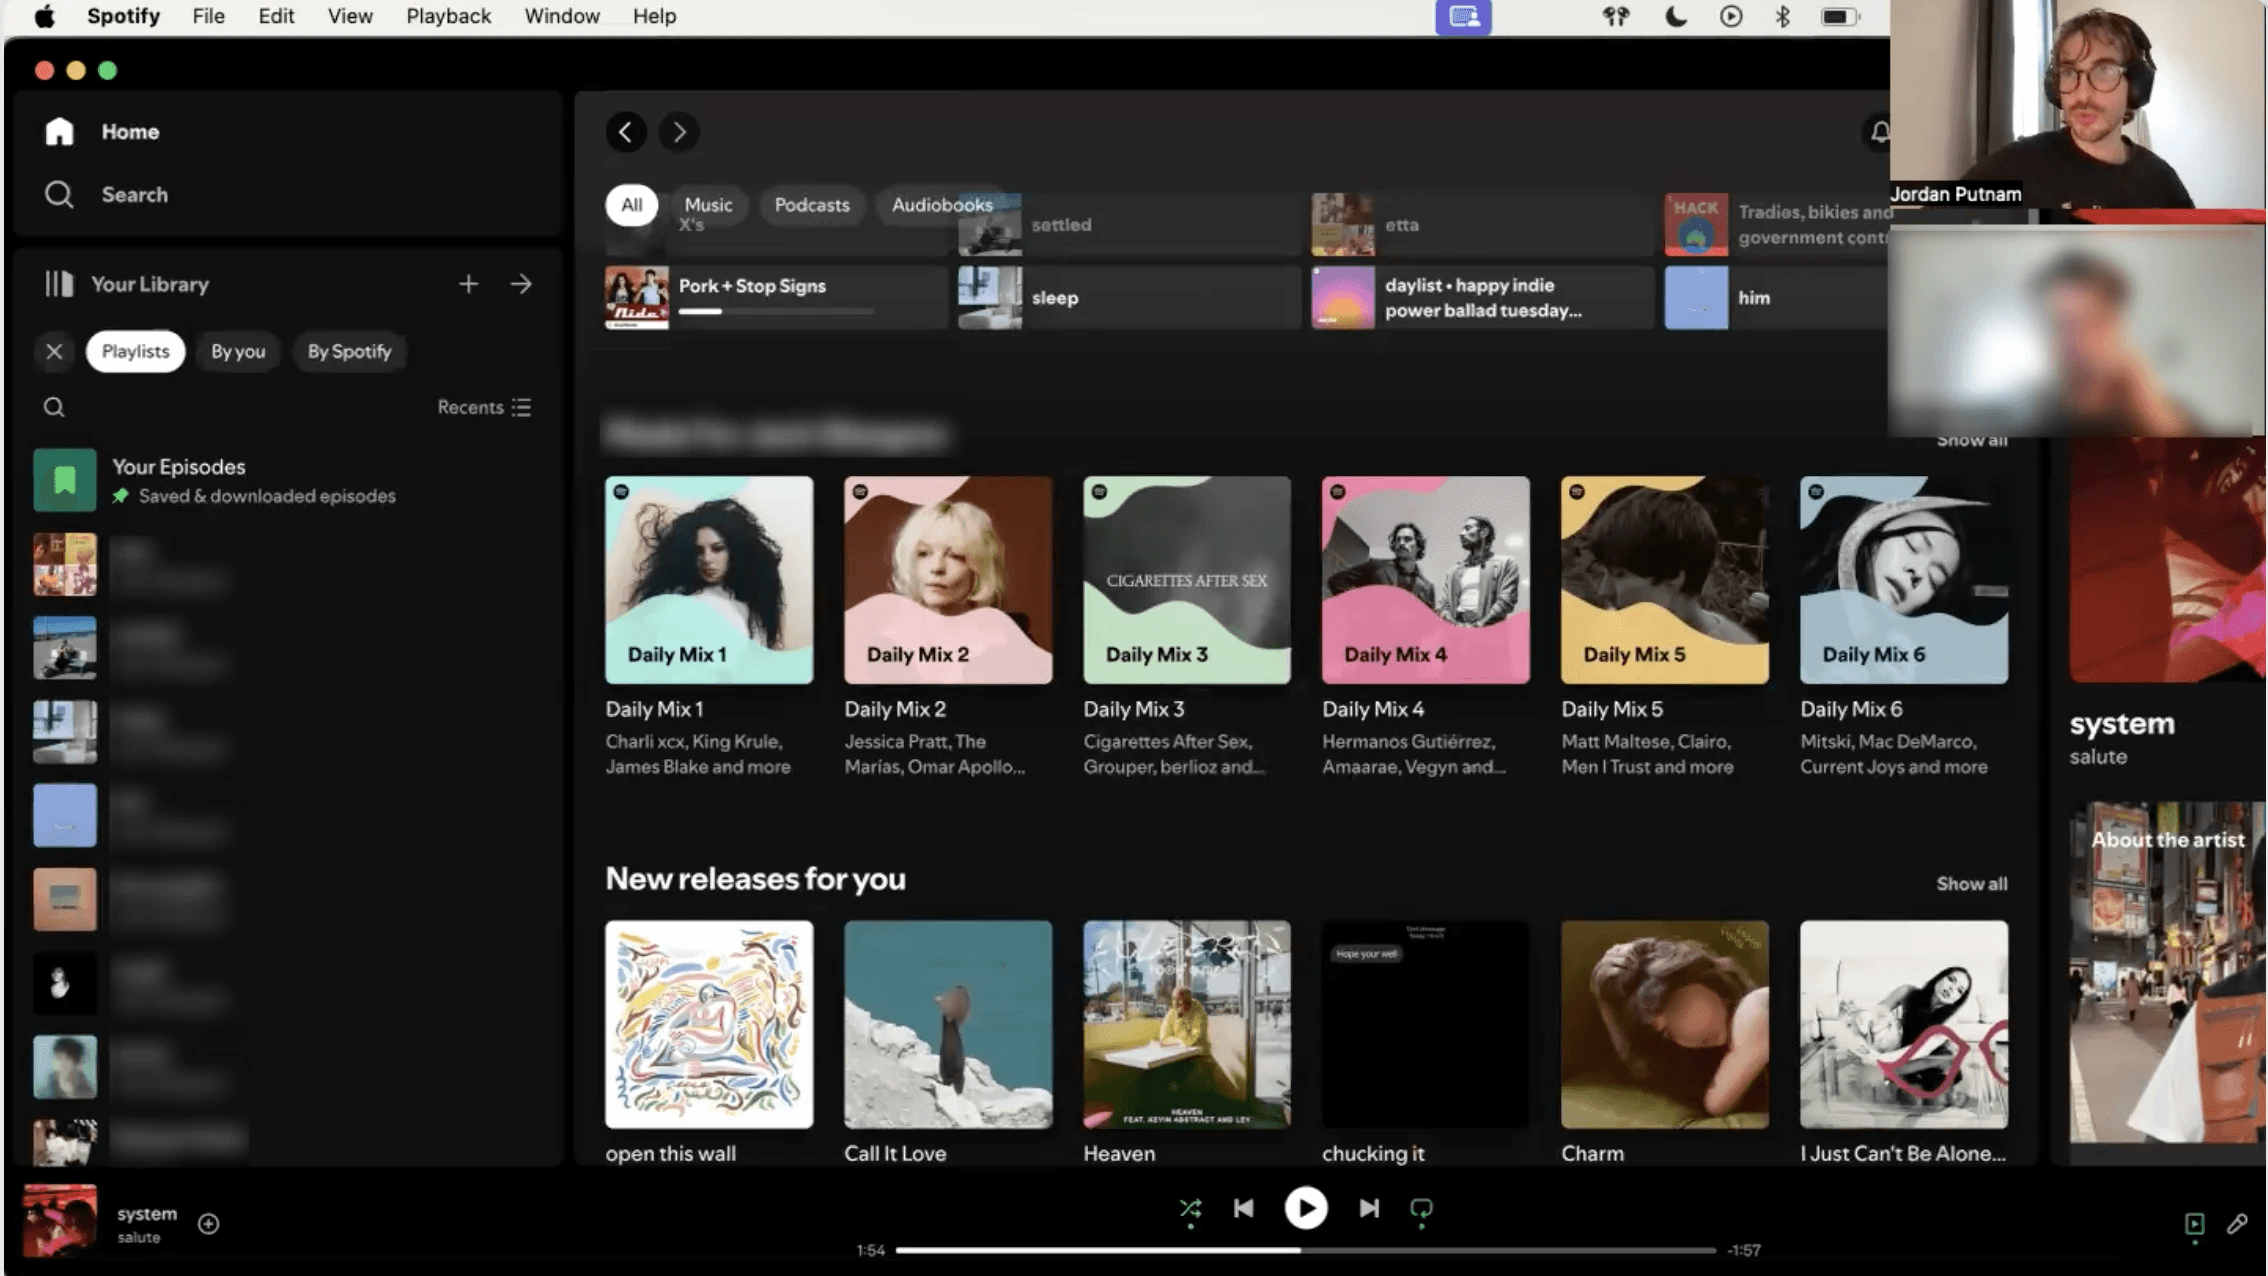The image size is (2268, 1276).
Task: Open the system track title in sidebar
Action: point(2122,723)
